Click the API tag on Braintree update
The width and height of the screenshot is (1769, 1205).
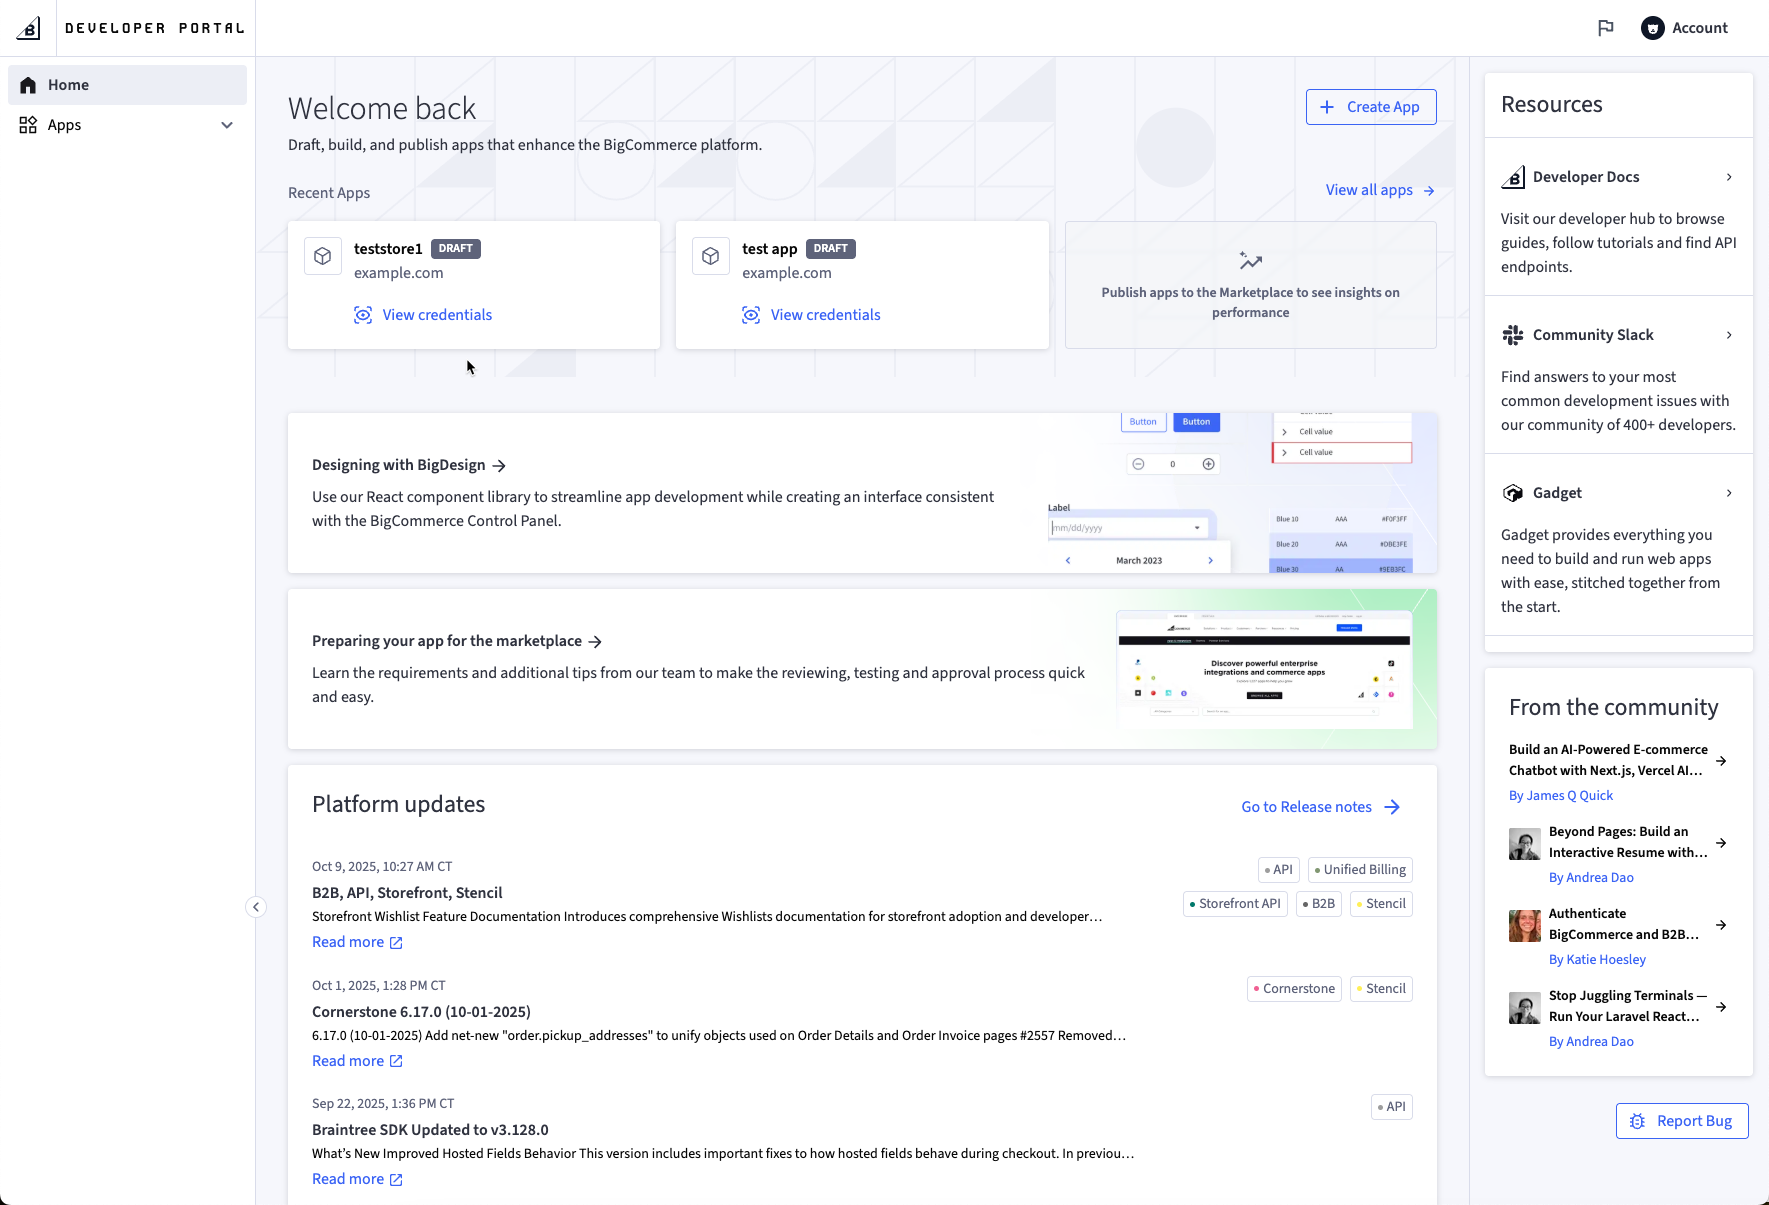[x=1391, y=1107]
